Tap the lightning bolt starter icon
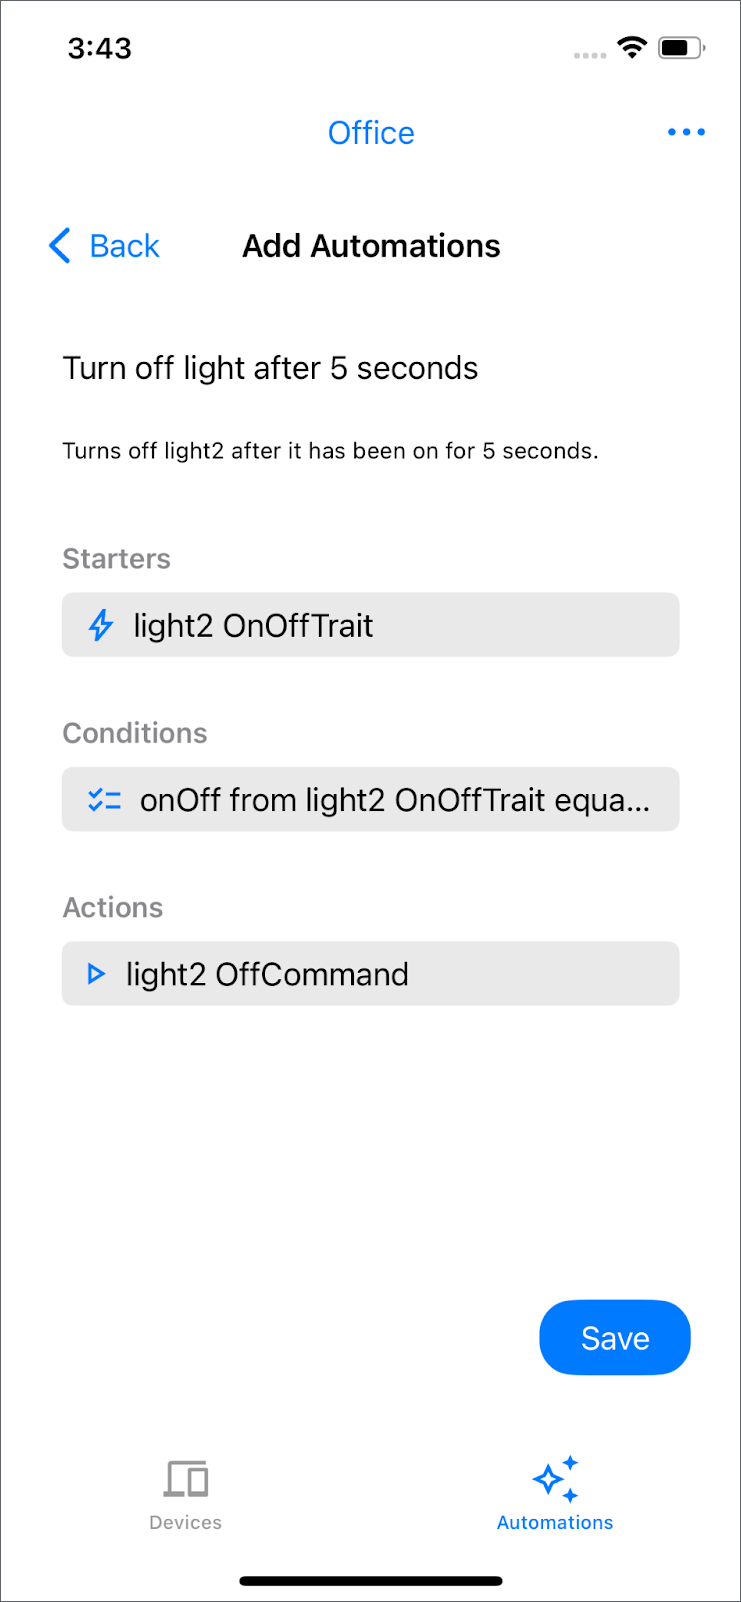Image resolution: width=741 pixels, height=1602 pixels. (x=101, y=626)
